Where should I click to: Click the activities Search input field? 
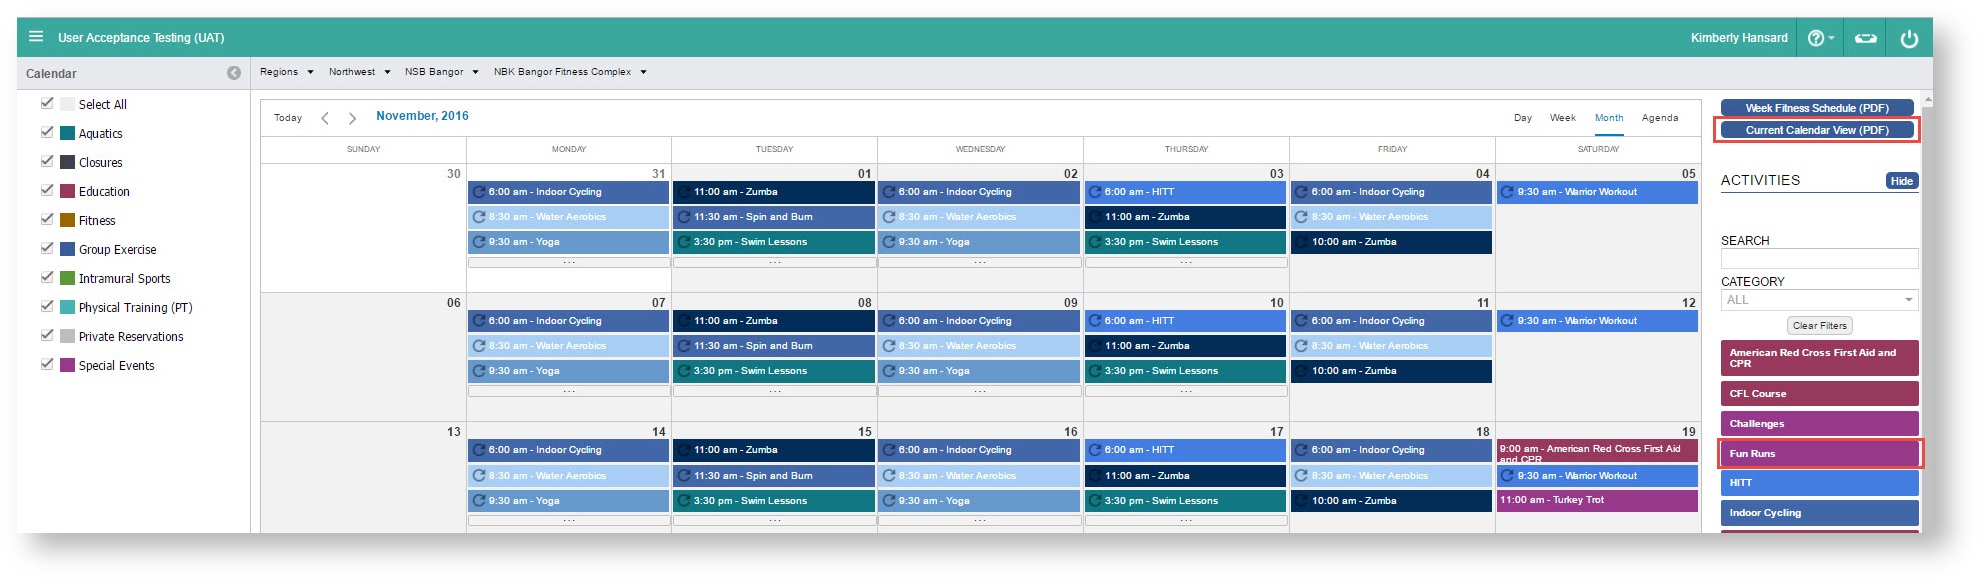[x=1818, y=259]
